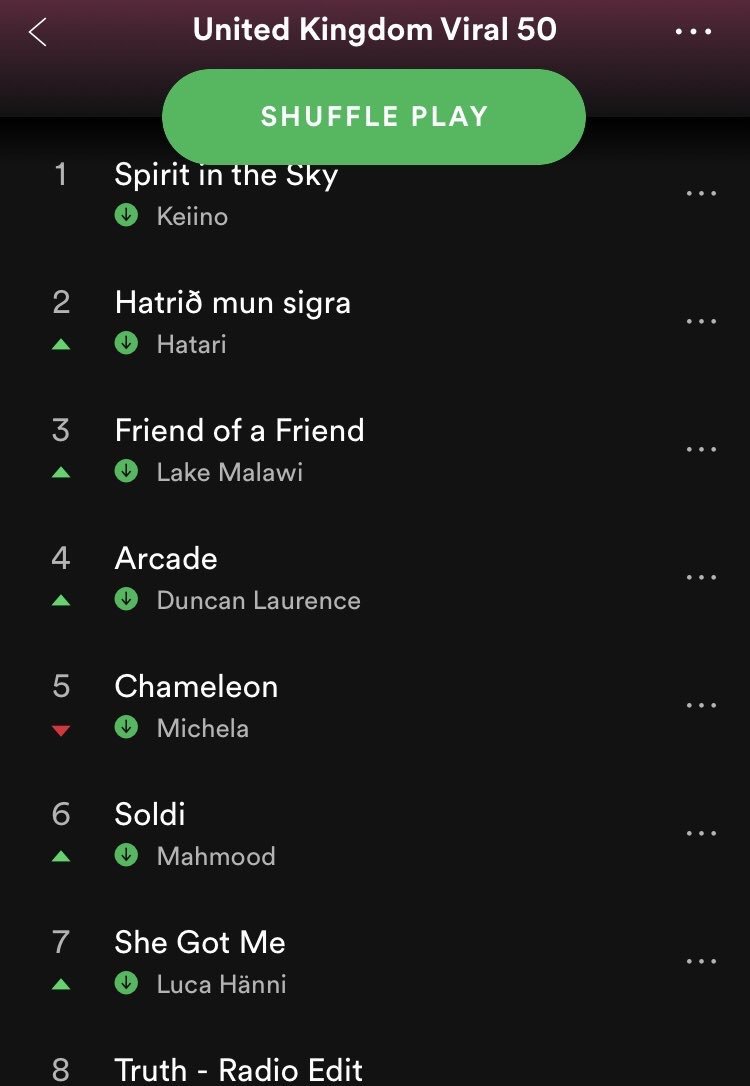The width and height of the screenshot is (750, 1086).
Task: Open more options for Hatrið mun sigra
Action: (x=701, y=322)
